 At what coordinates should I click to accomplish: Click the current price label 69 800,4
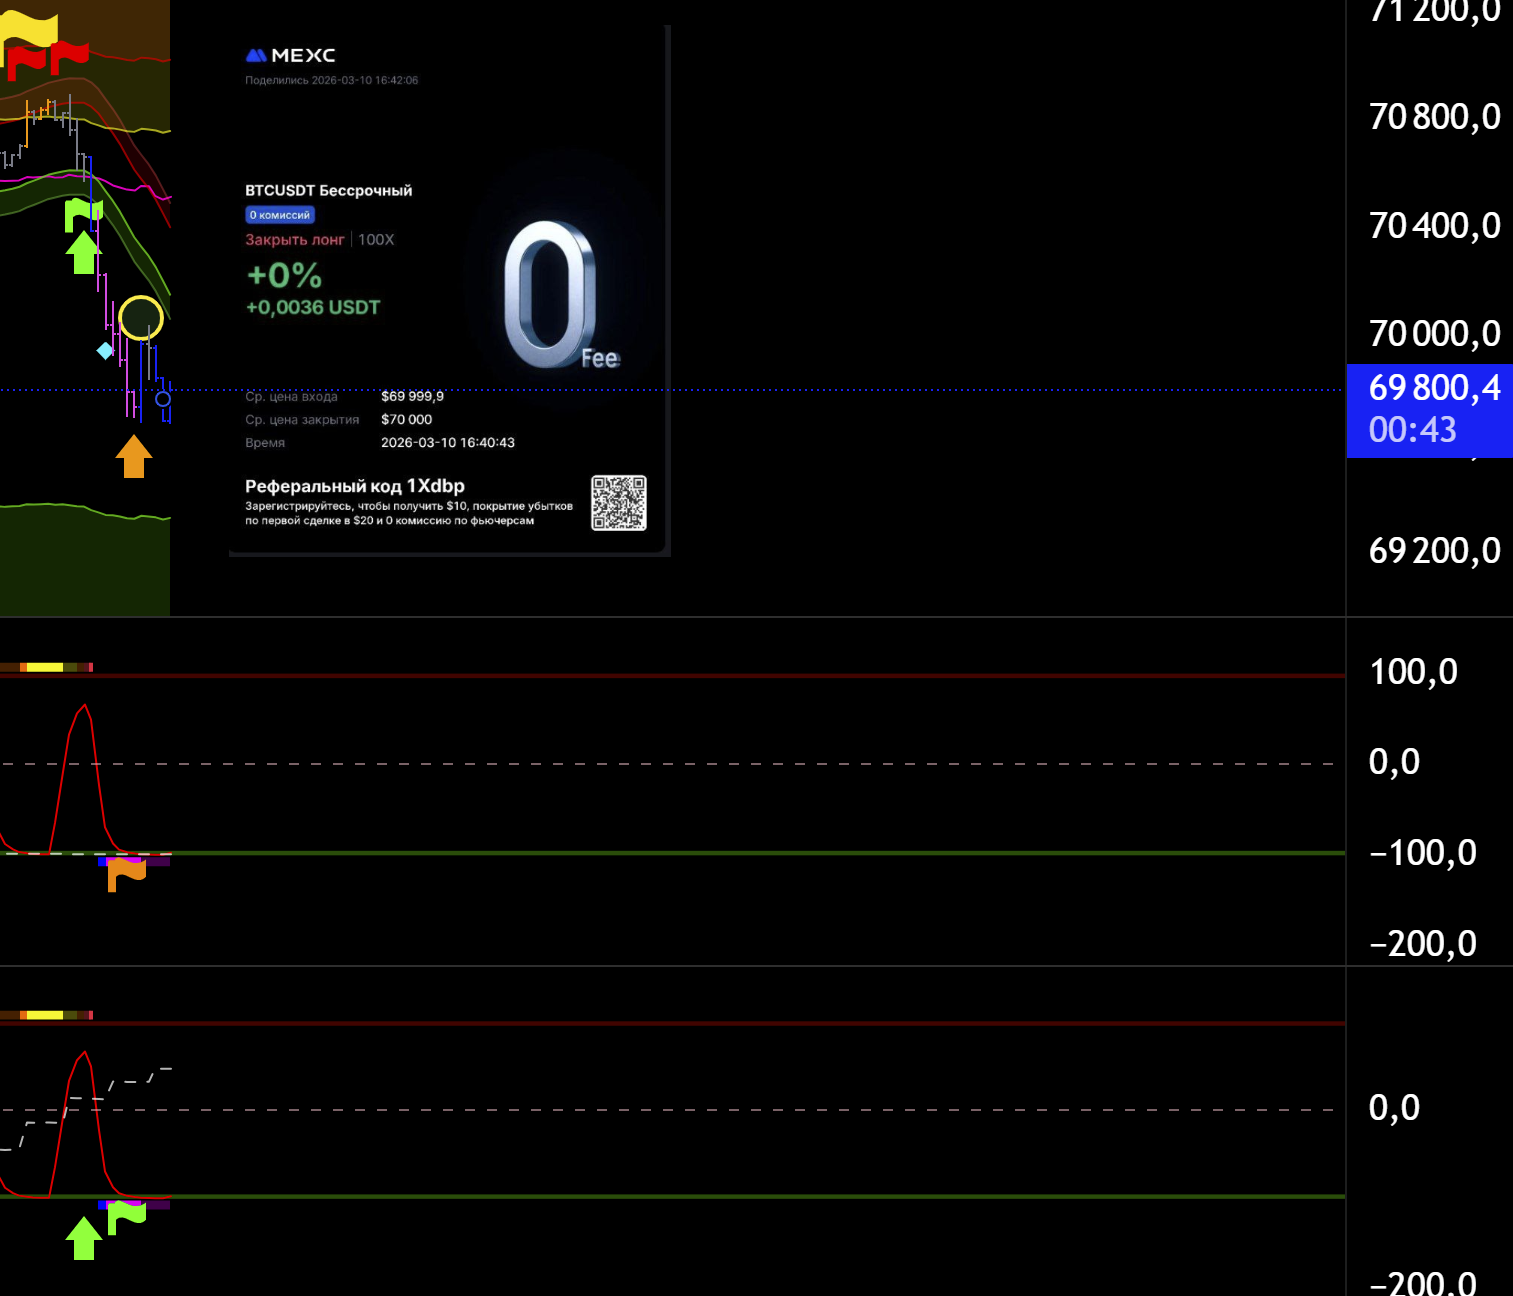coord(1432,388)
